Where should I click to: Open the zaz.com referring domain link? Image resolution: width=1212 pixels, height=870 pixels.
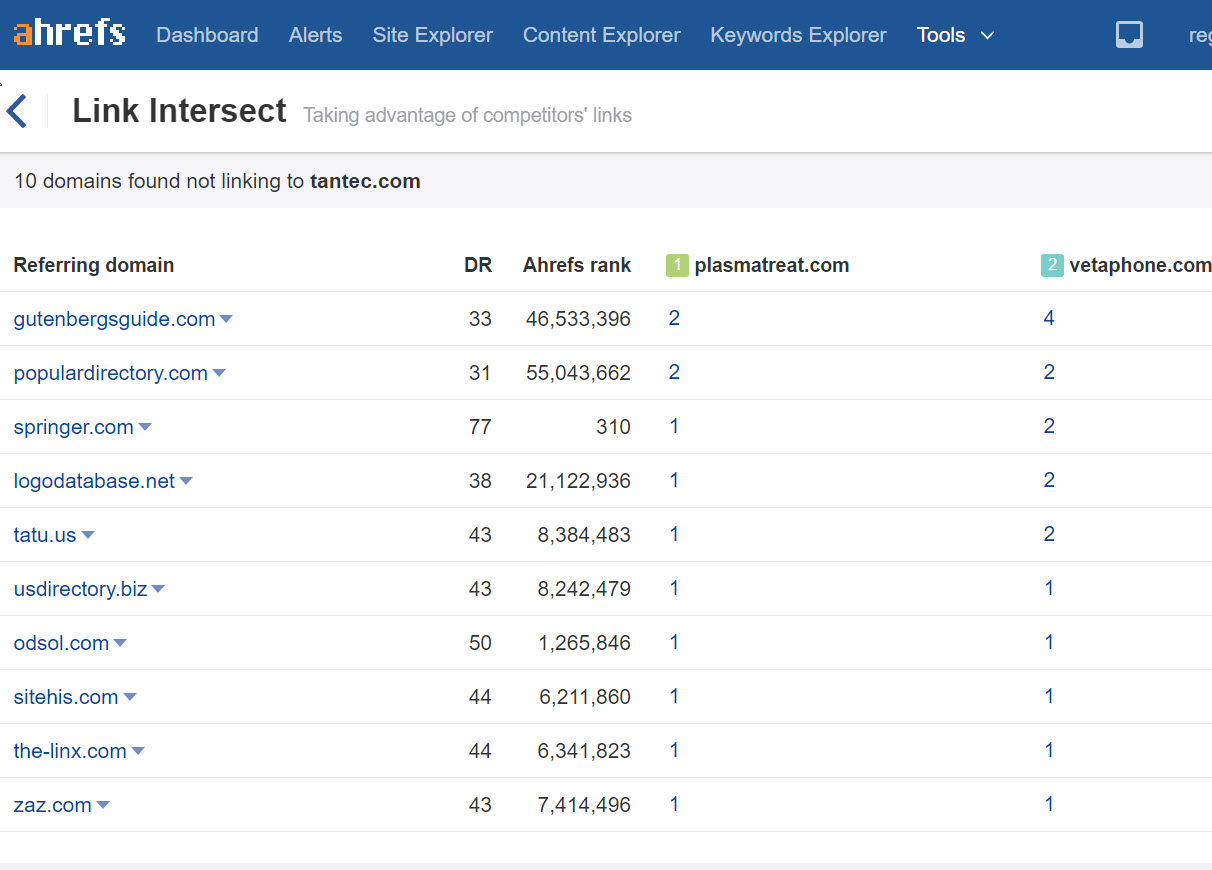click(53, 805)
